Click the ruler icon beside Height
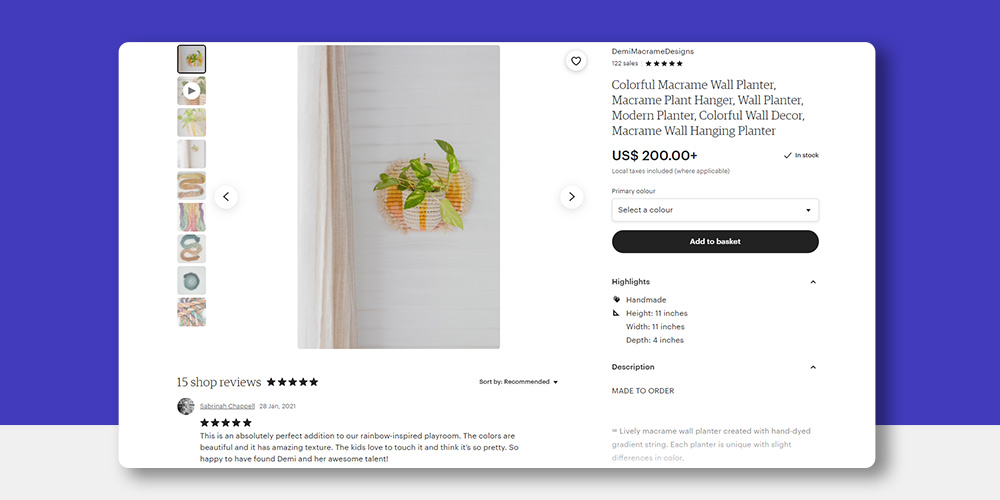The image size is (1000, 500). click(x=616, y=313)
